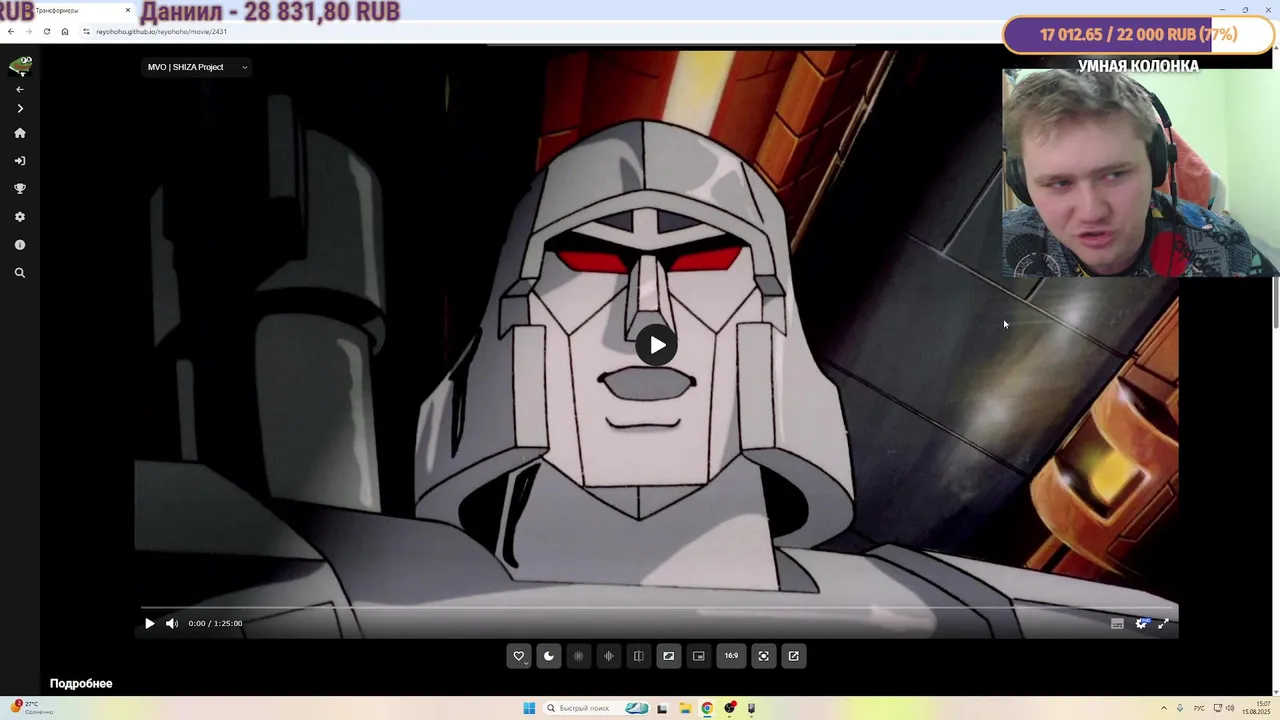Open the Windows Start menu
Viewport: 1280px width, 720px height.
click(x=529, y=708)
